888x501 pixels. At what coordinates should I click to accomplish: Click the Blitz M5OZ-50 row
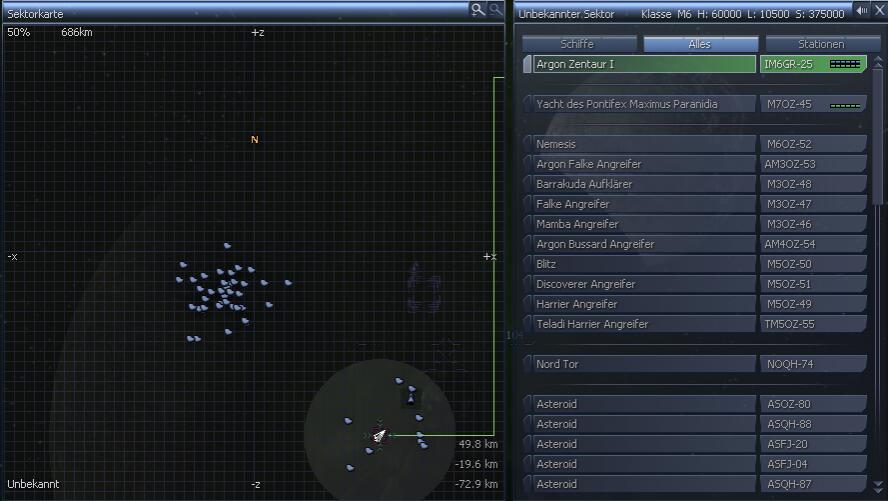tap(642, 264)
